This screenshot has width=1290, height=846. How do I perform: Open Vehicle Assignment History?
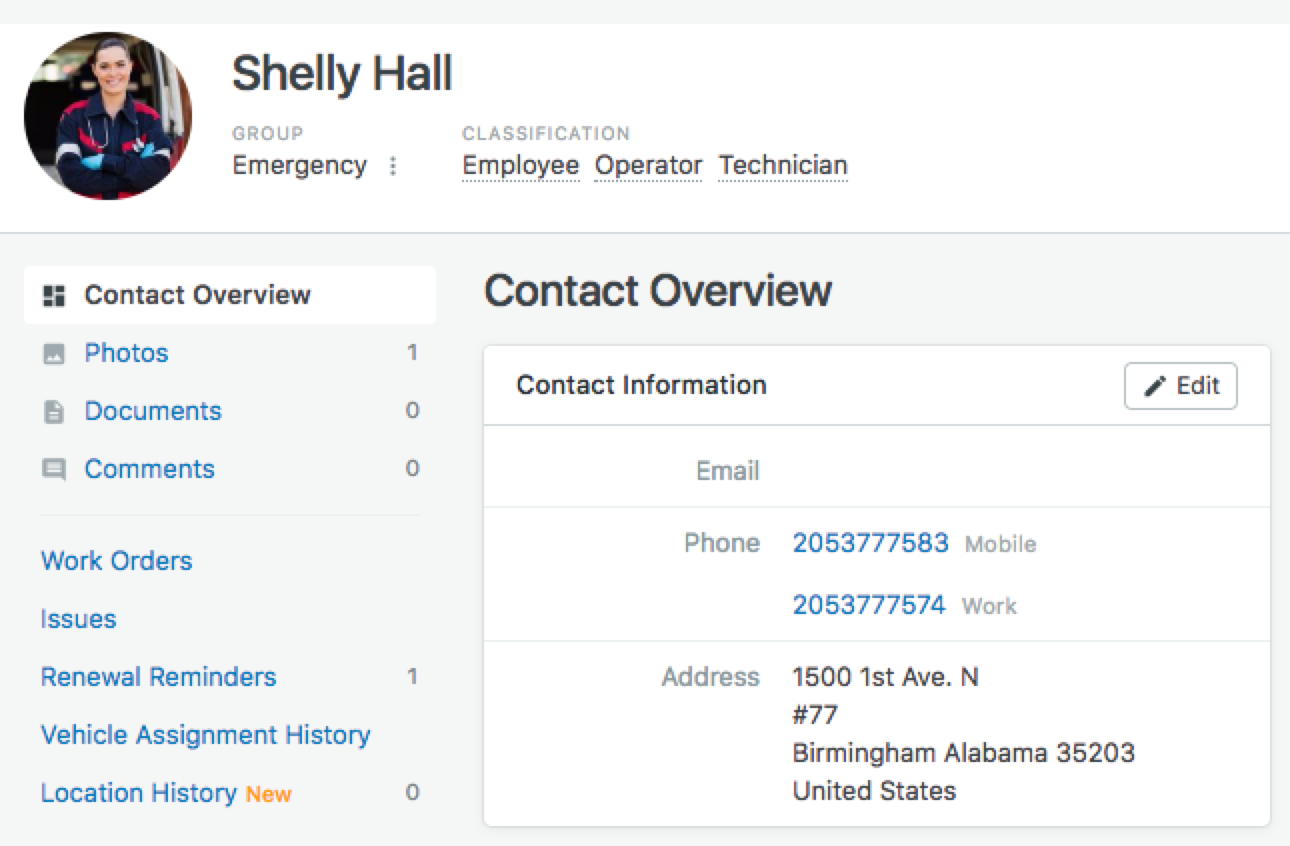tap(205, 735)
